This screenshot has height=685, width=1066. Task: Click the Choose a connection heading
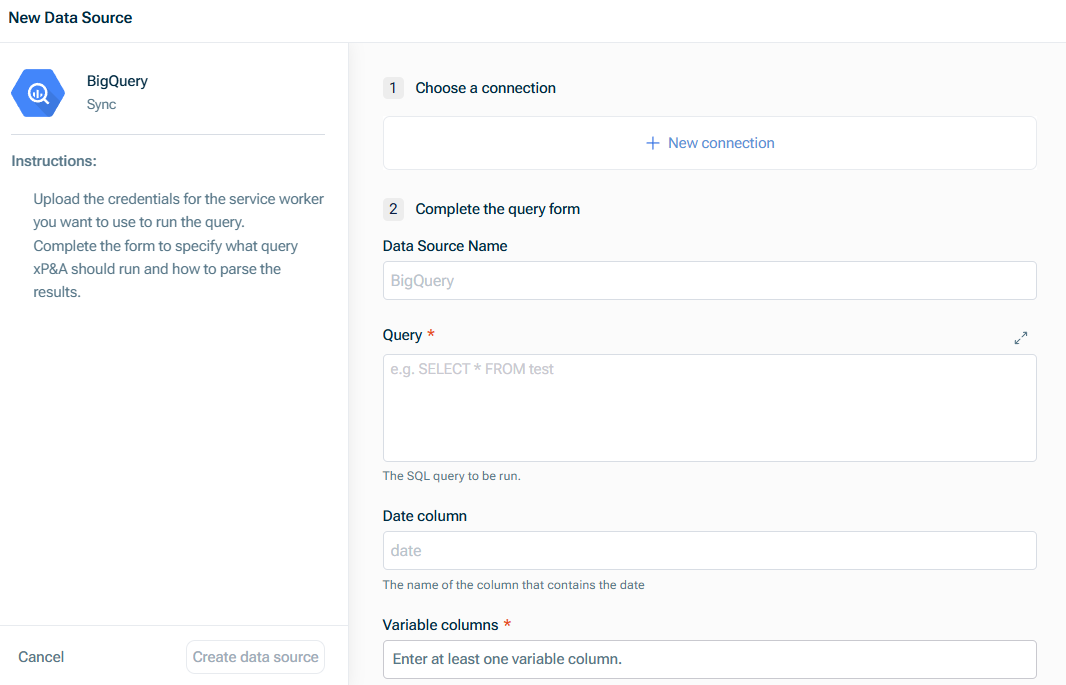click(x=485, y=88)
